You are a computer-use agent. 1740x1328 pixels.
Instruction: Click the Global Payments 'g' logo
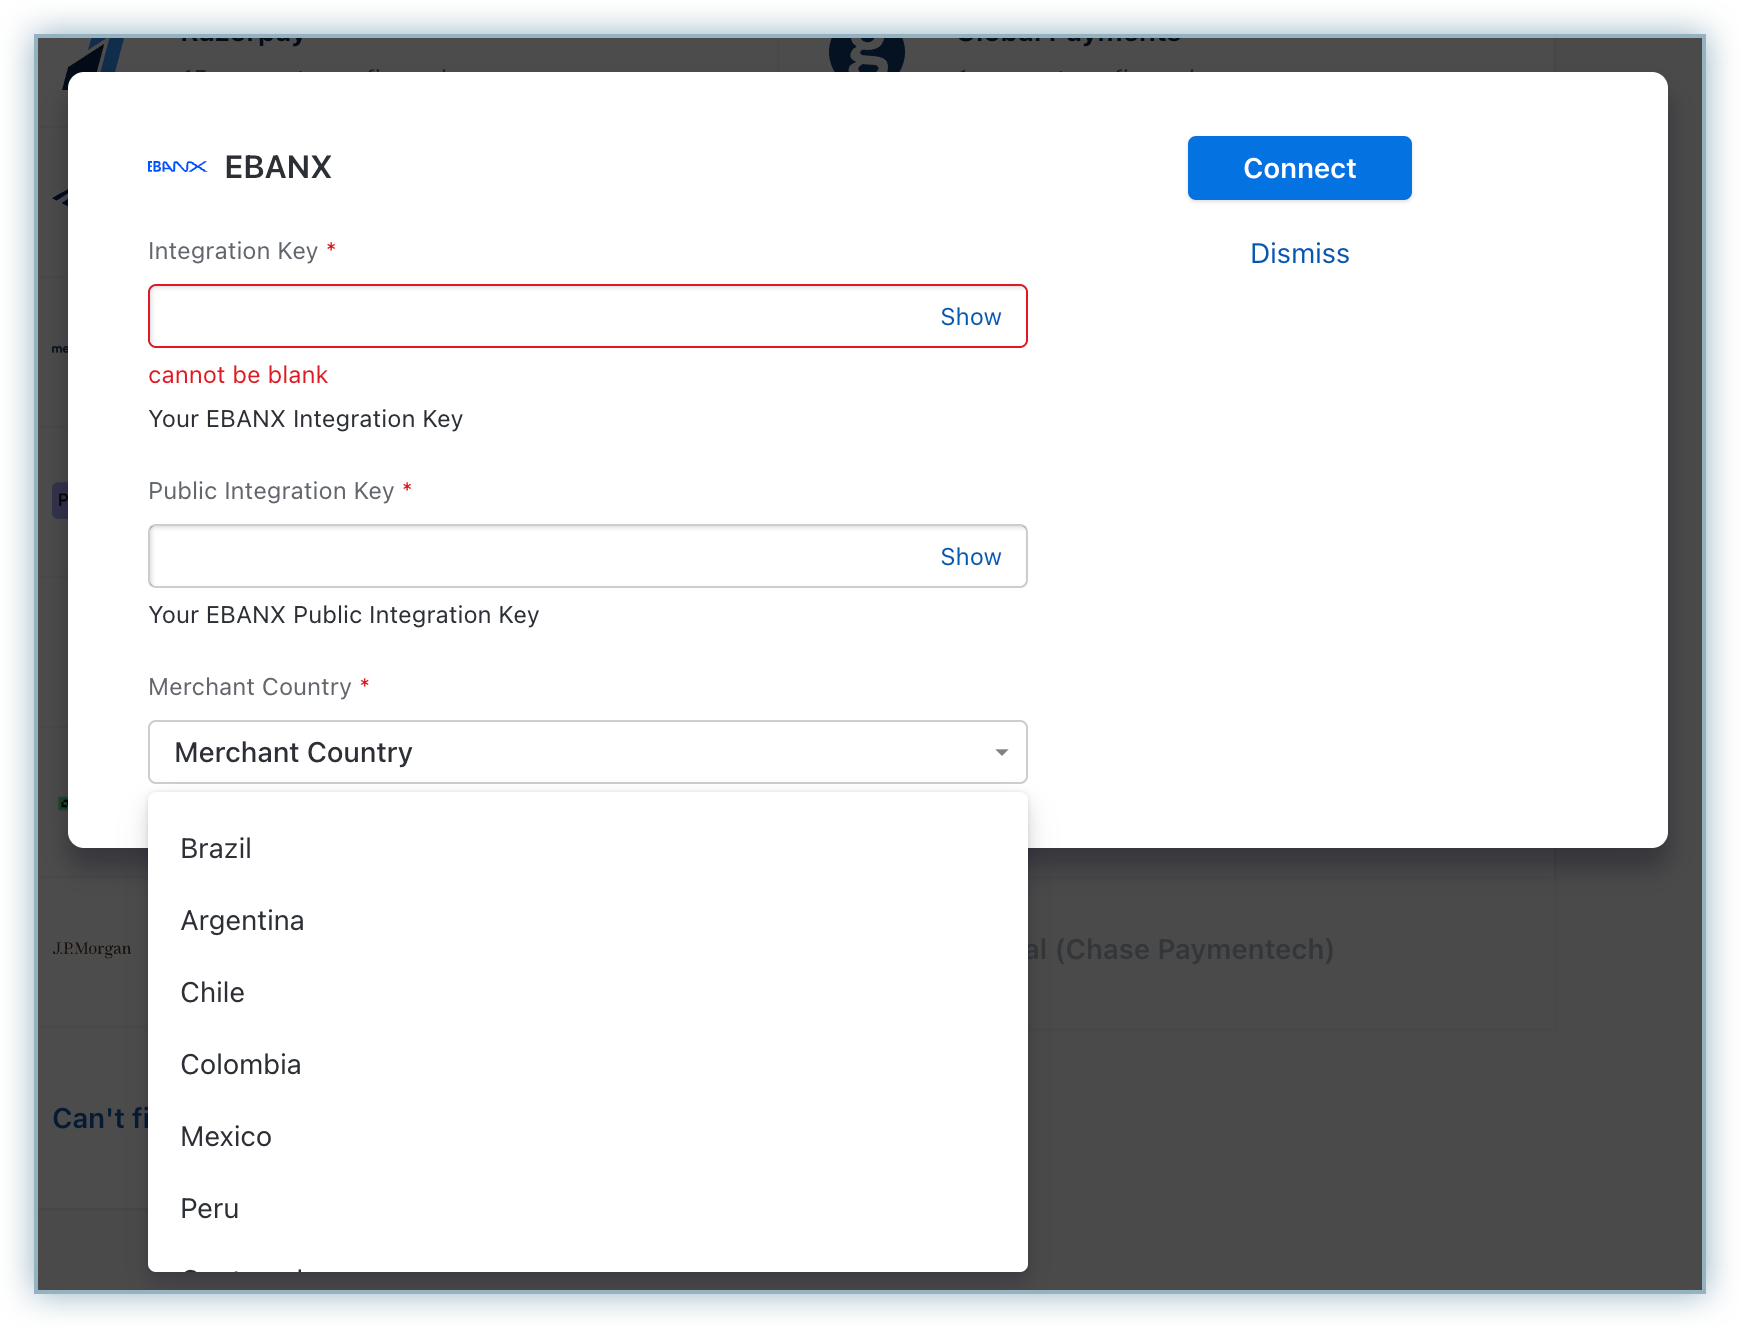[x=866, y=54]
